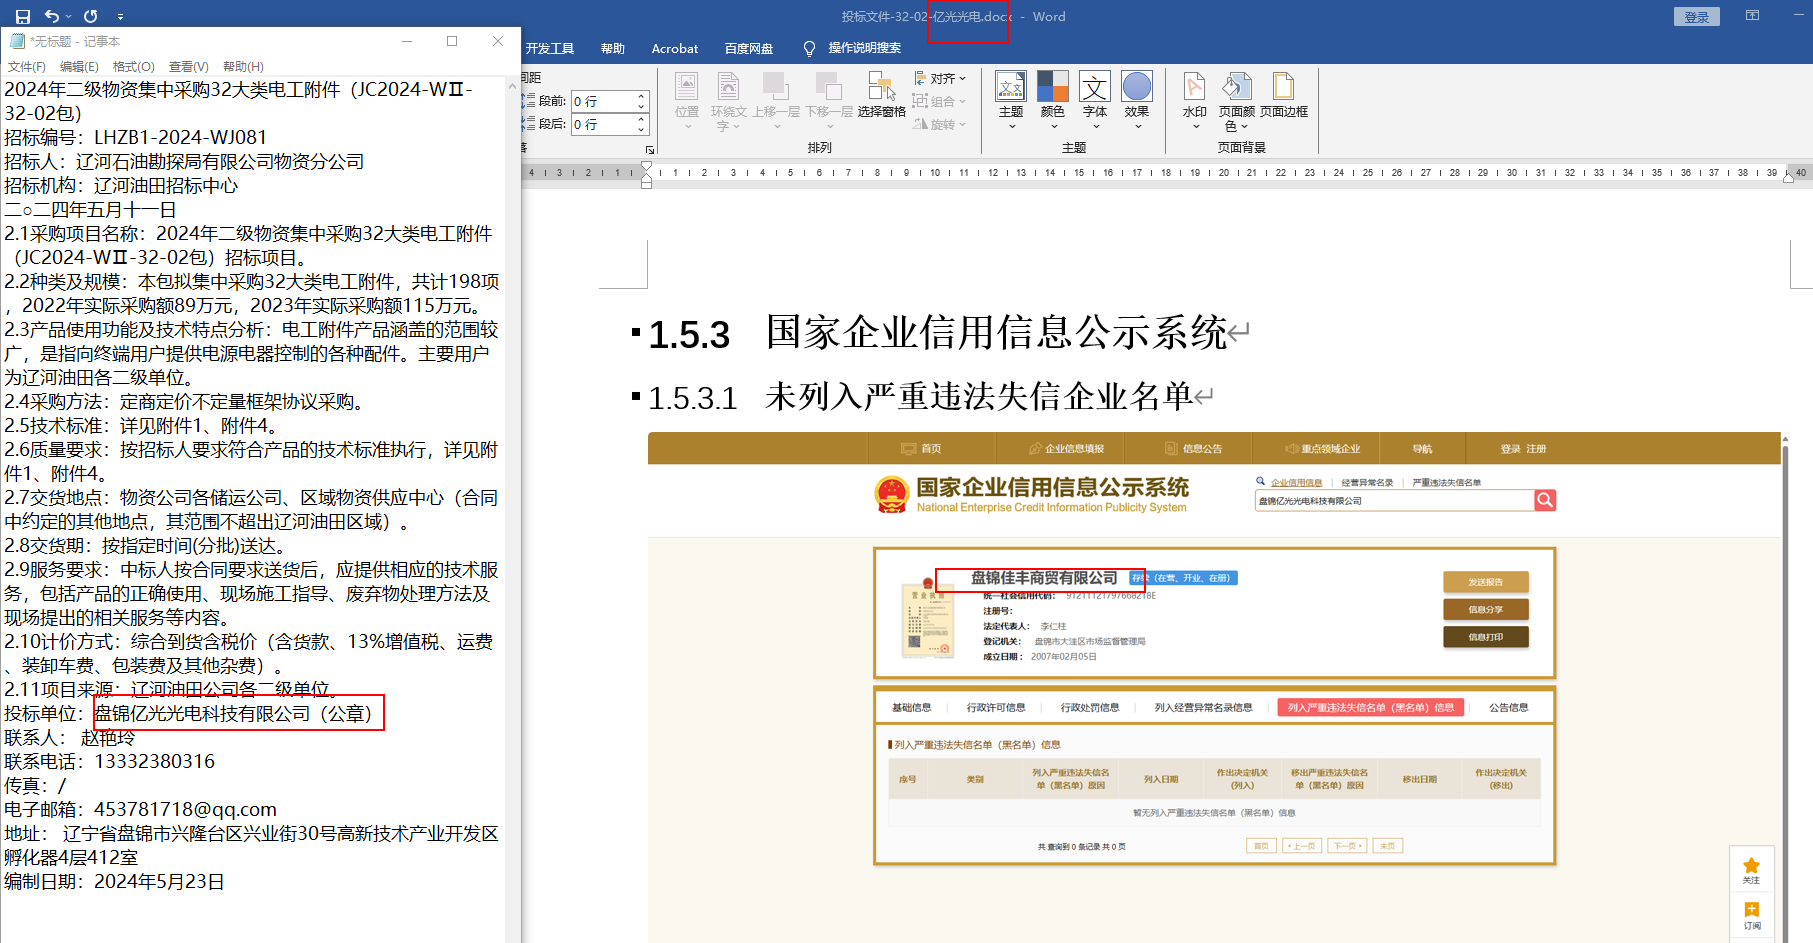Click Notepad line '电子邮箱：453781718@qq.com'
Image resolution: width=1813 pixels, height=943 pixels.
pos(140,809)
